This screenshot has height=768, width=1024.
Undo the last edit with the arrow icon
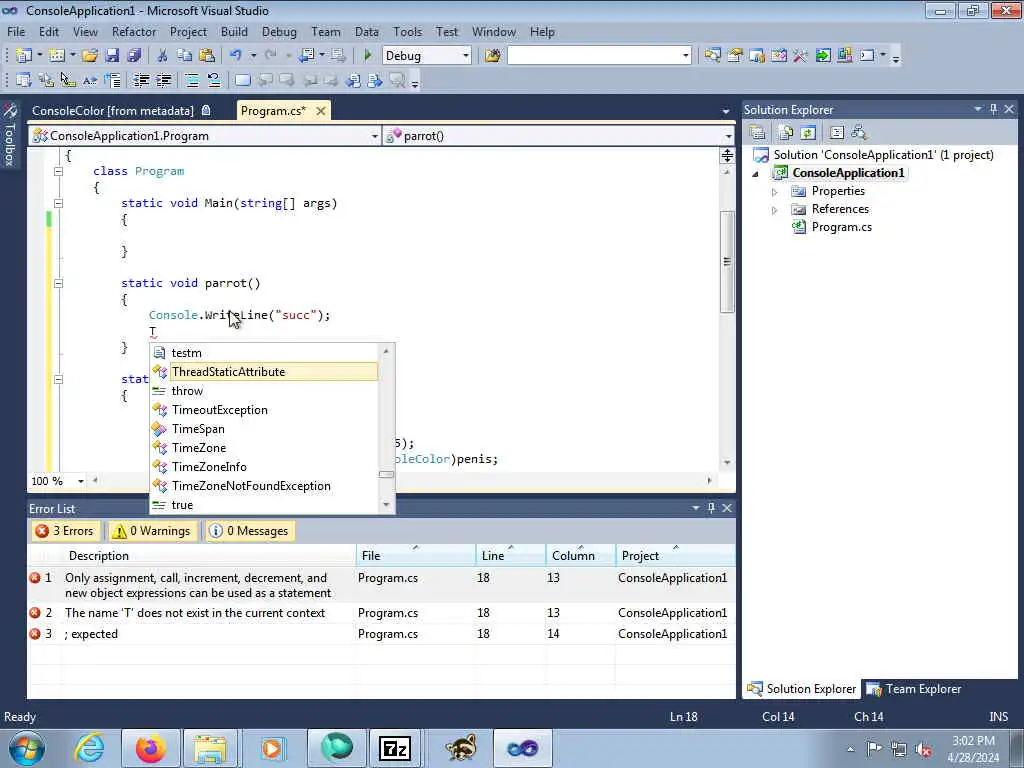pos(236,56)
